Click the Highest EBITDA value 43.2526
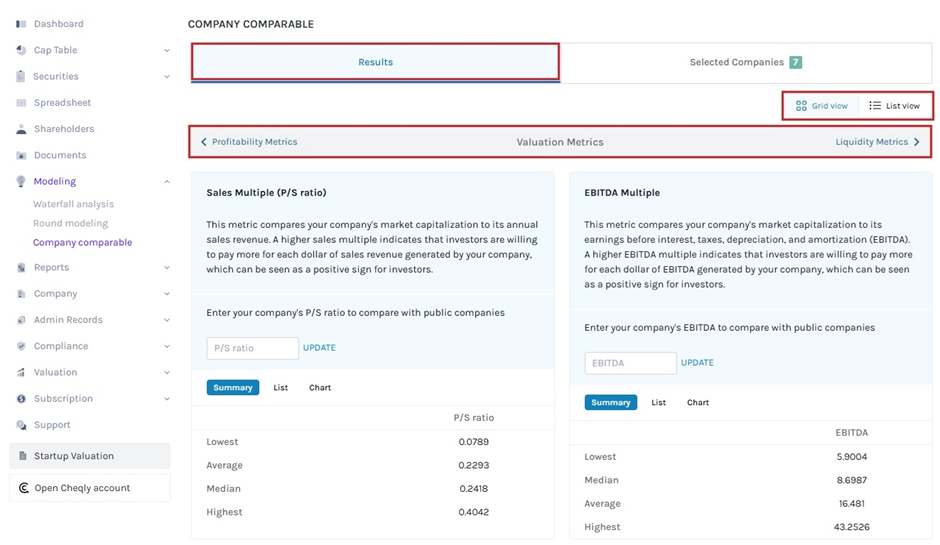Screen dimensions: 940x545 tap(851, 527)
